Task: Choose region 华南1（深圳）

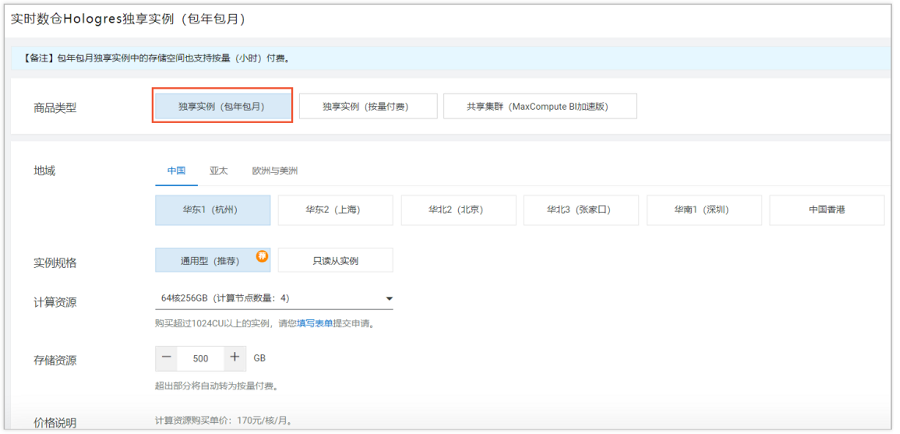Action: (x=704, y=210)
